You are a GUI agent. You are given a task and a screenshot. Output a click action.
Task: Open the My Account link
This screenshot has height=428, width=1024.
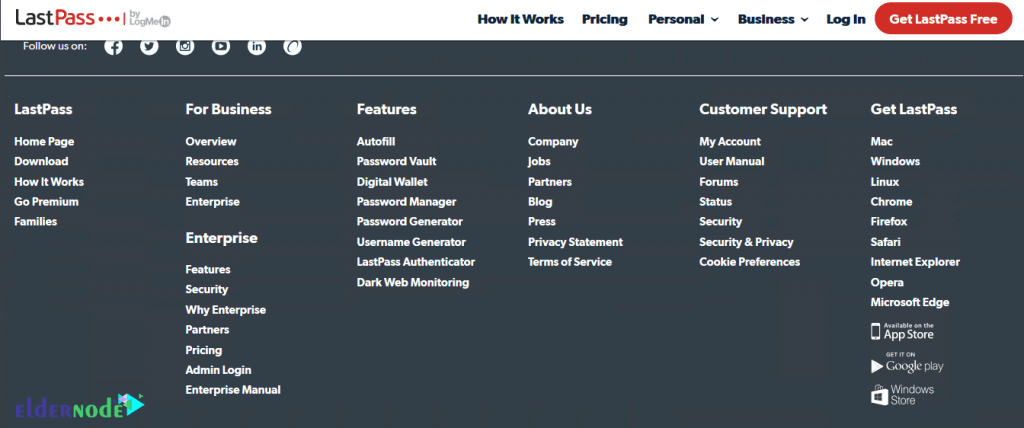coord(730,142)
